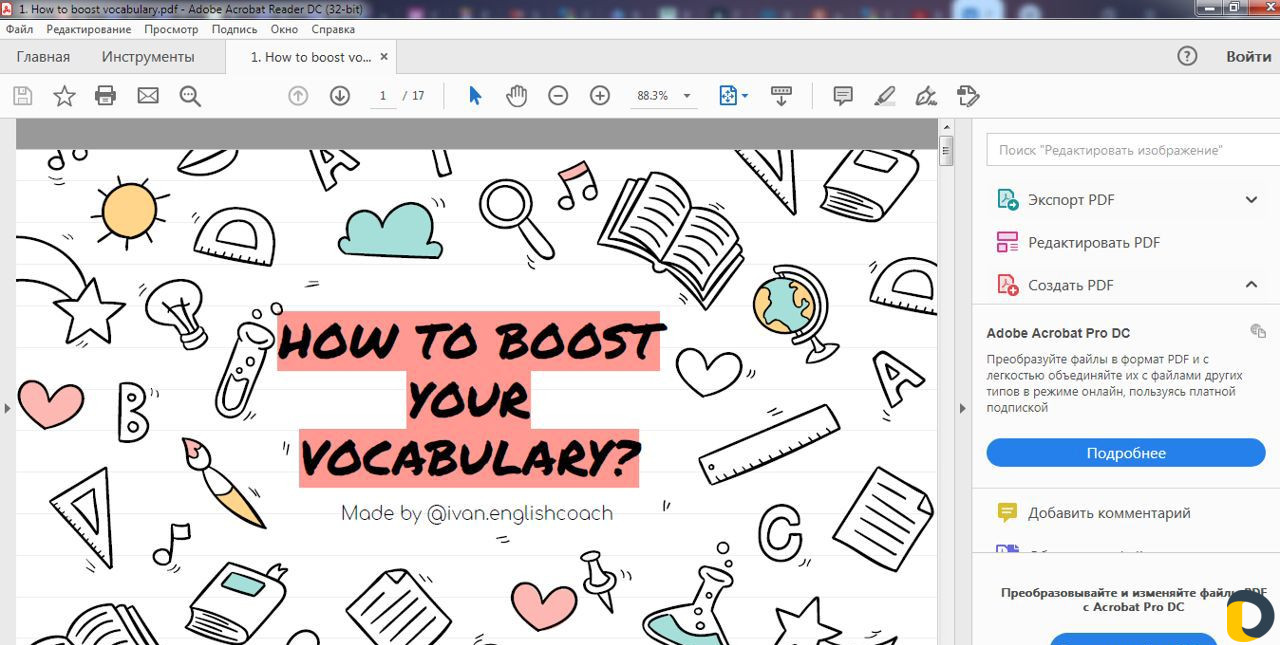Go to next page arrow

[340, 96]
